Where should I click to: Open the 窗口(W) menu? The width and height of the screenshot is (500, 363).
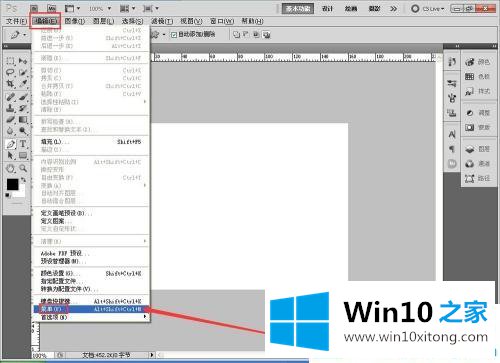(x=222, y=21)
